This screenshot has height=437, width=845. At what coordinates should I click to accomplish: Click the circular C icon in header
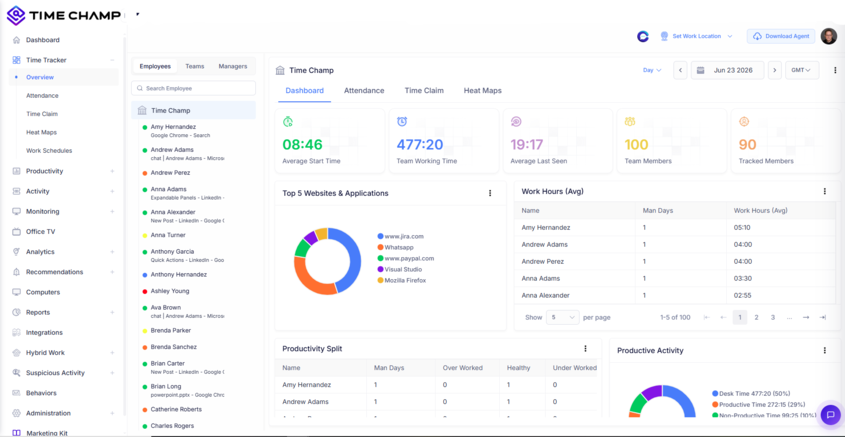coord(642,36)
